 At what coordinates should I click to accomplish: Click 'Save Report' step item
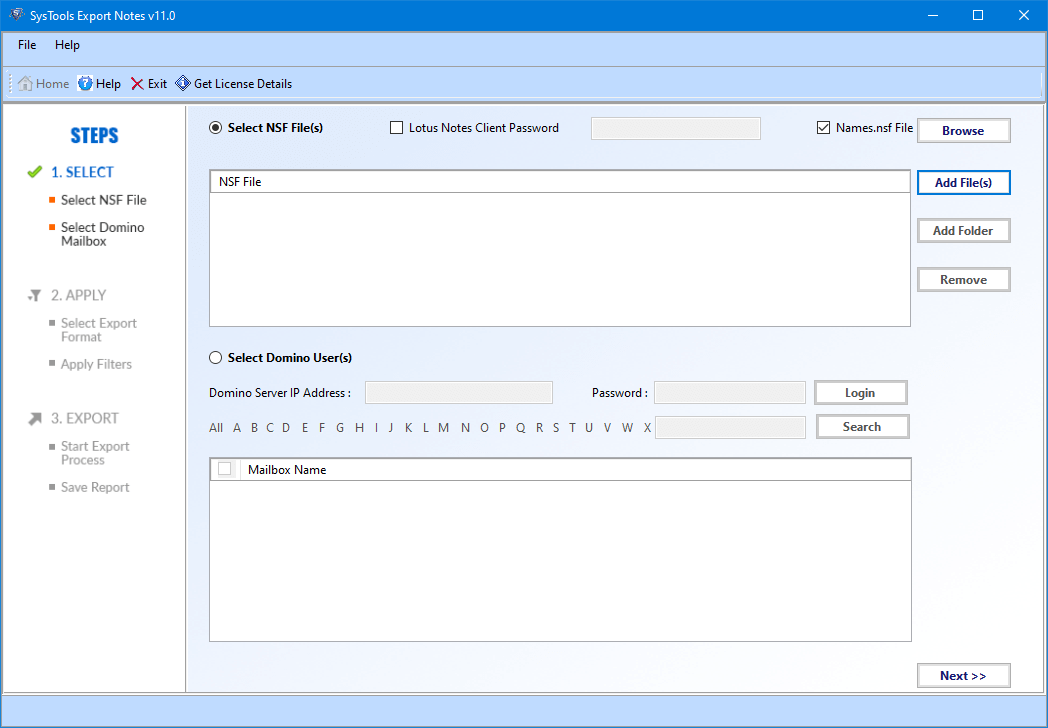click(x=95, y=487)
